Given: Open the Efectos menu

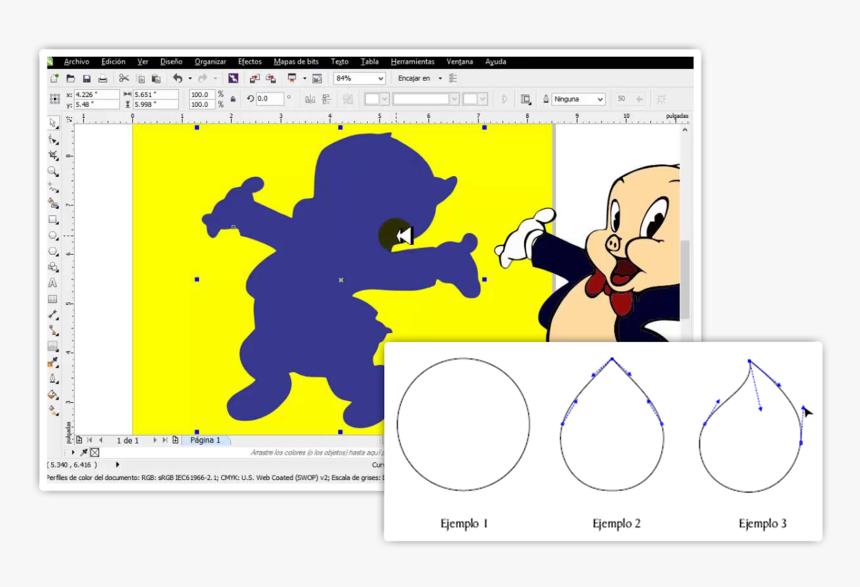Looking at the screenshot, I should pyautogui.click(x=250, y=62).
